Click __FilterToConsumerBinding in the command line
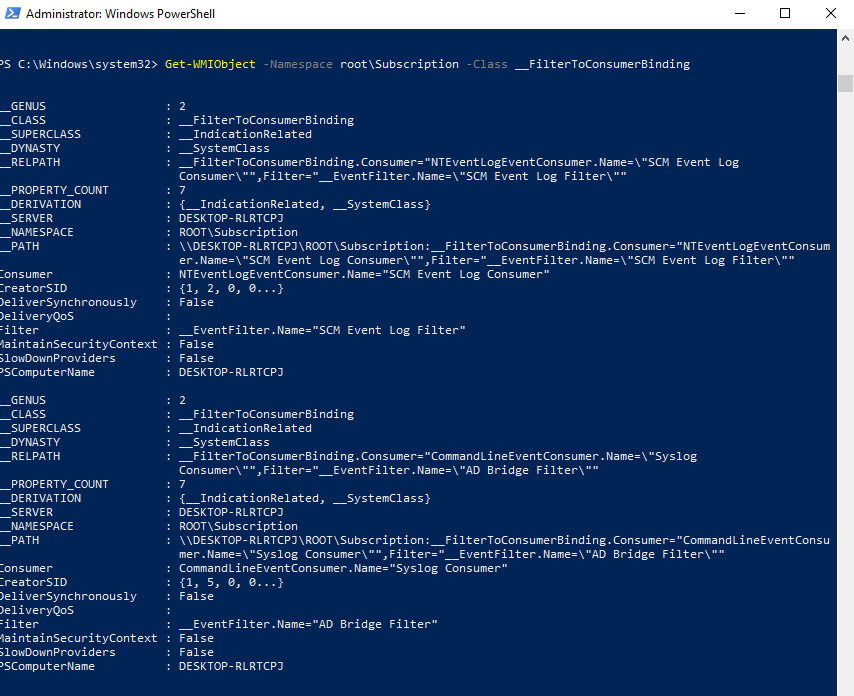This screenshot has height=696, width=854. 602,64
